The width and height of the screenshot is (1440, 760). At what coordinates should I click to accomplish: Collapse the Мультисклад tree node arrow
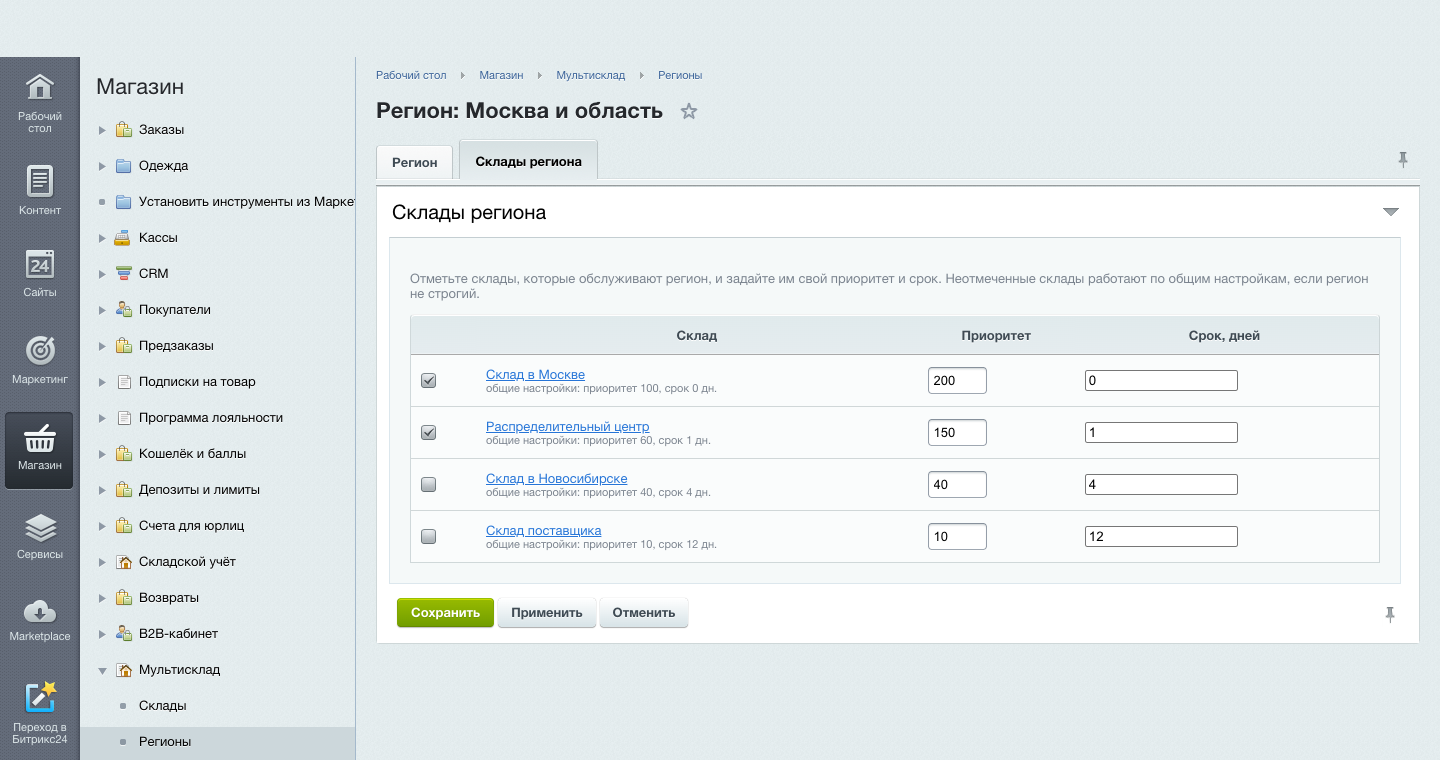[x=102, y=670]
